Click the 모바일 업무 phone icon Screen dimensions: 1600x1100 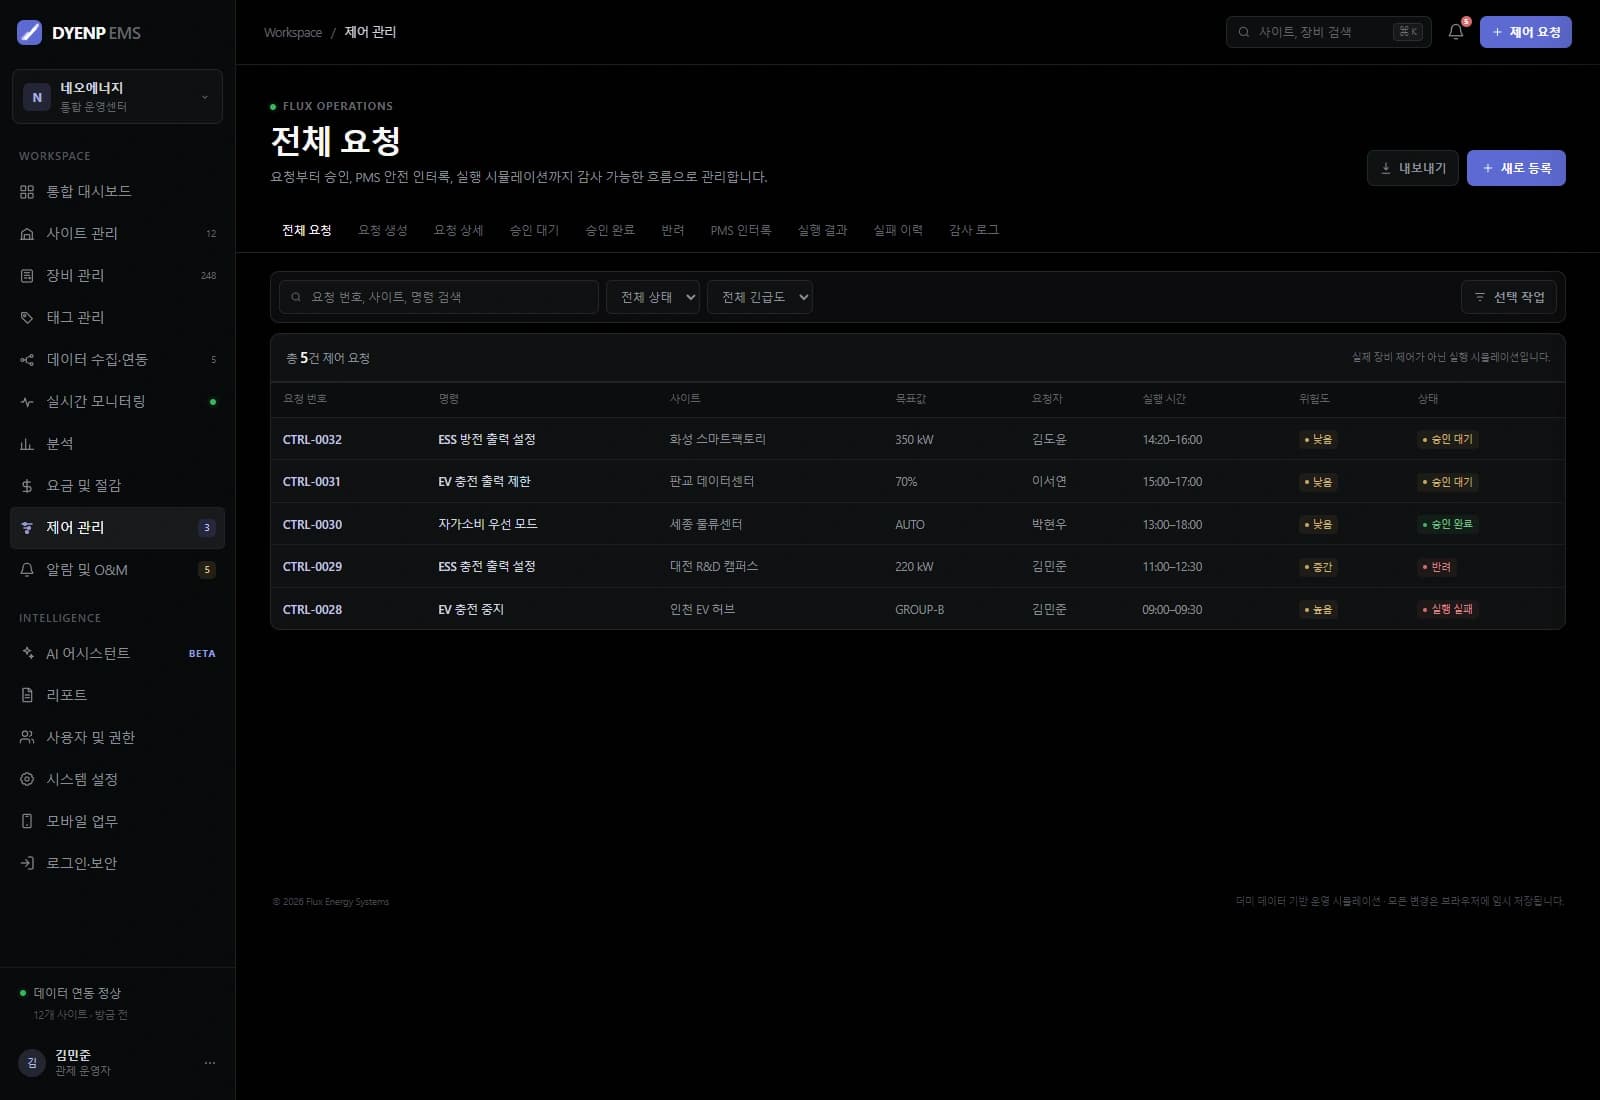pos(27,821)
